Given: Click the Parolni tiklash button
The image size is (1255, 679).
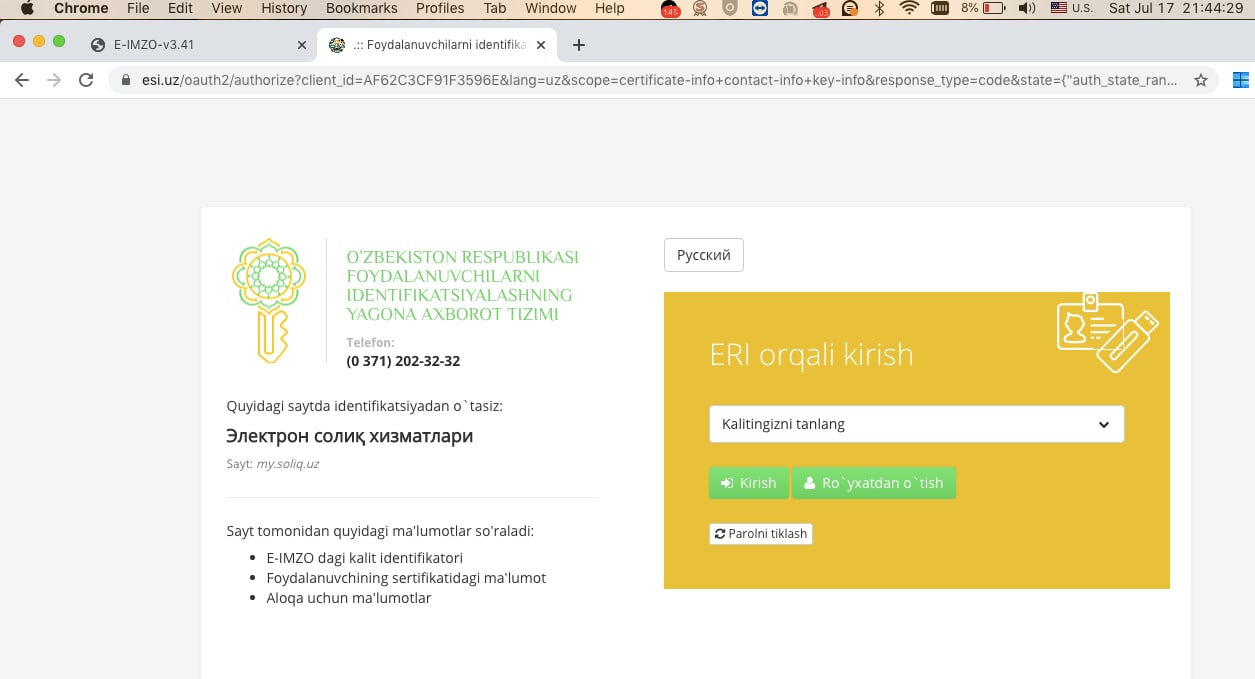Looking at the screenshot, I should click(x=761, y=534).
